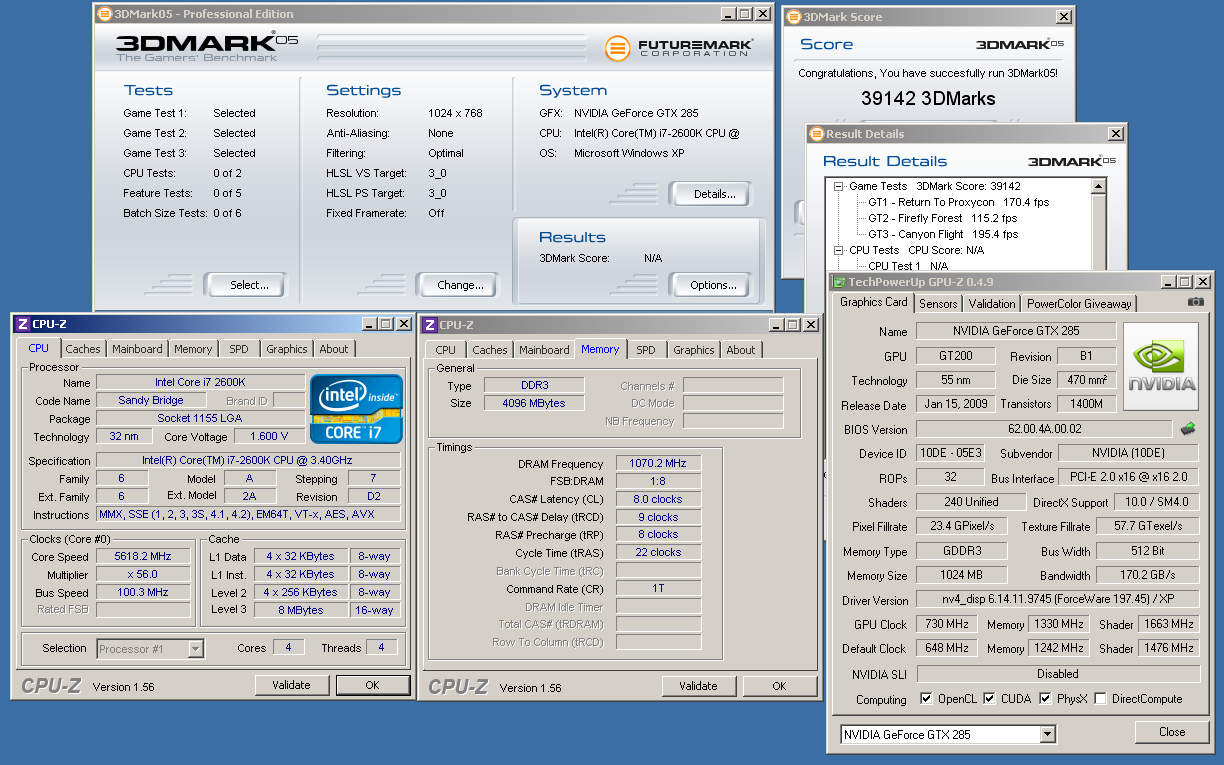Click the Futuremark logo in 3DMark05
The height and width of the screenshot is (765, 1224).
679,47
